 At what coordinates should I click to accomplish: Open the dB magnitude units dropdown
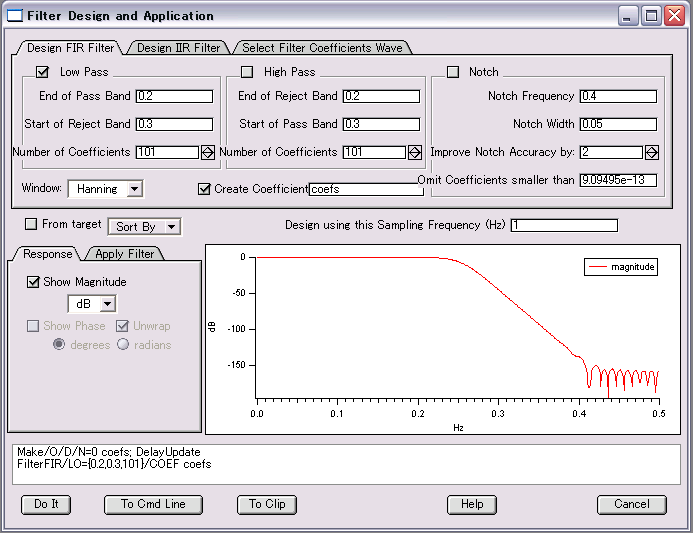[92, 304]
